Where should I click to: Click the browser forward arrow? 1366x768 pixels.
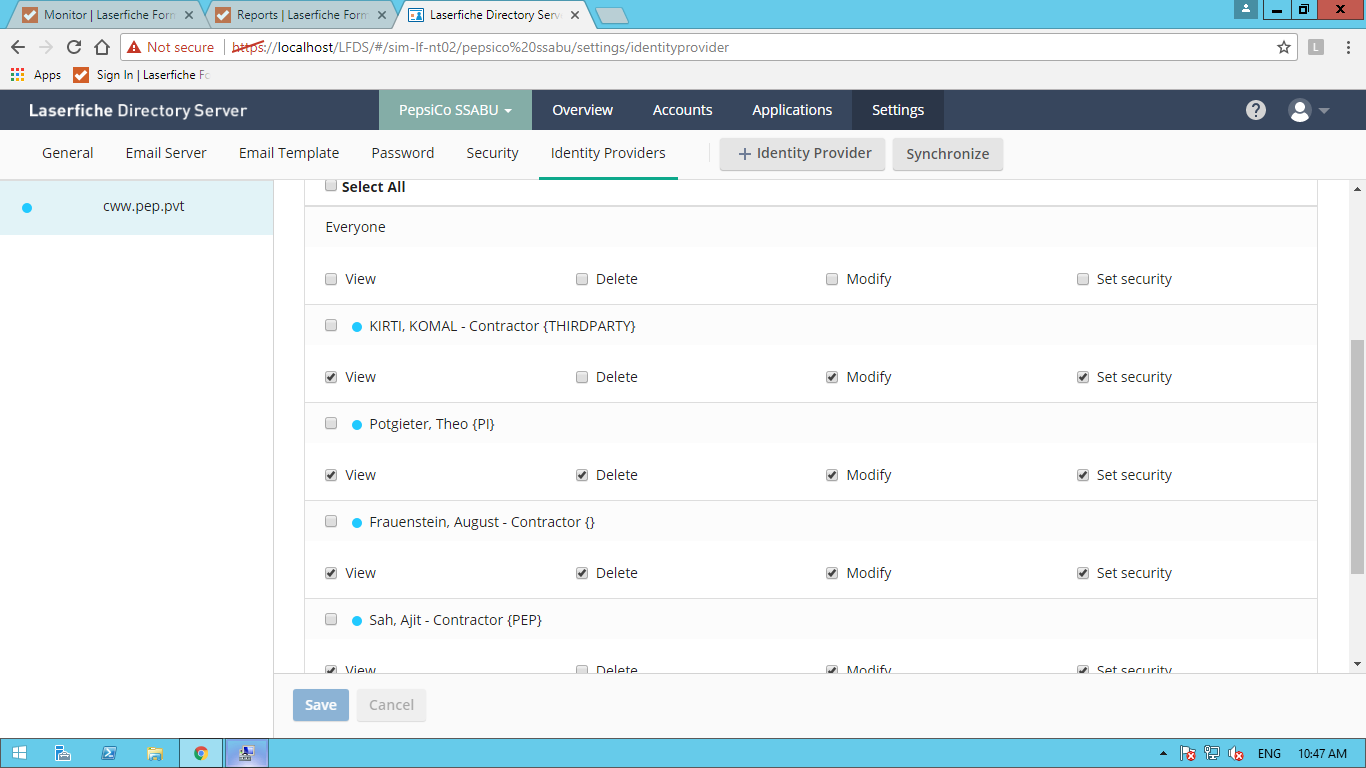pos(46,47)
